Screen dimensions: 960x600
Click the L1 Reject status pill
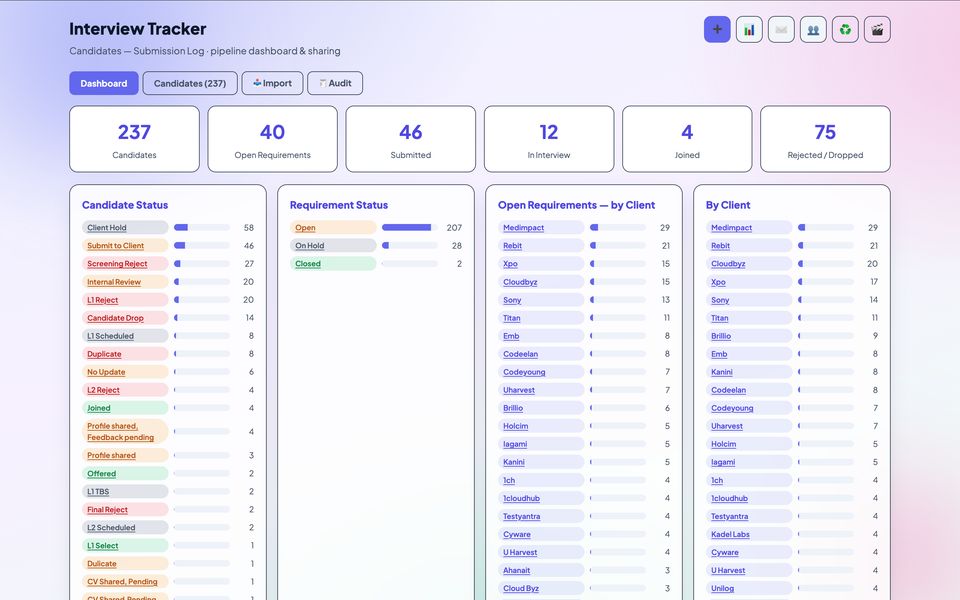[125, 299]
